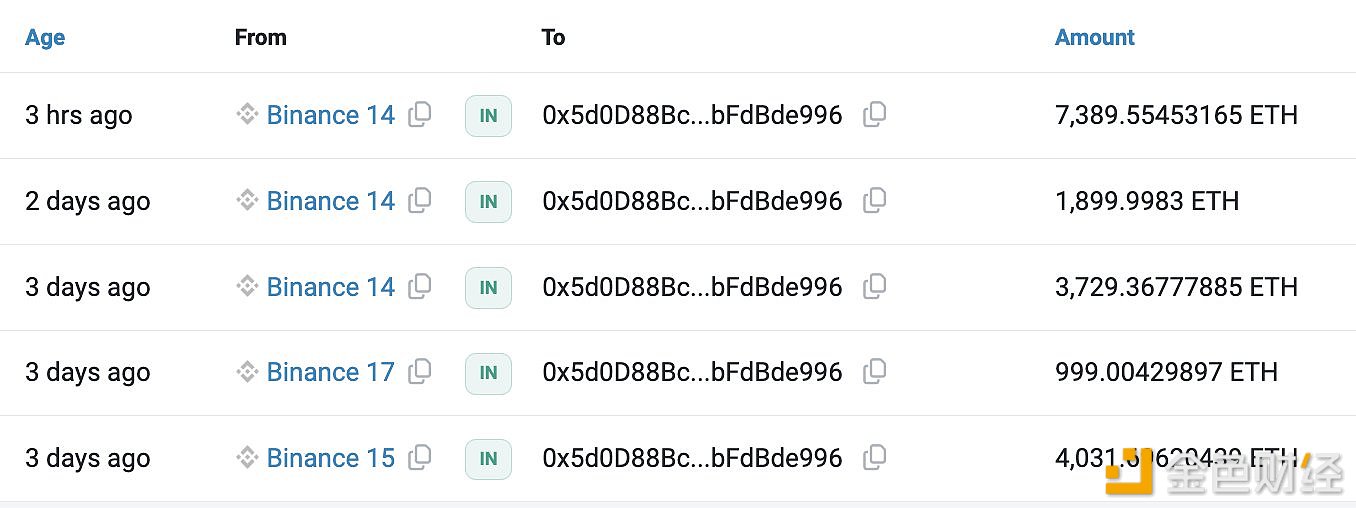The width and height of the screenshot is (1356, 508).
Task: Copy the To address in the 3,729.36777885 ETH row
Action: pyautogui.click(x=874, y=286)
